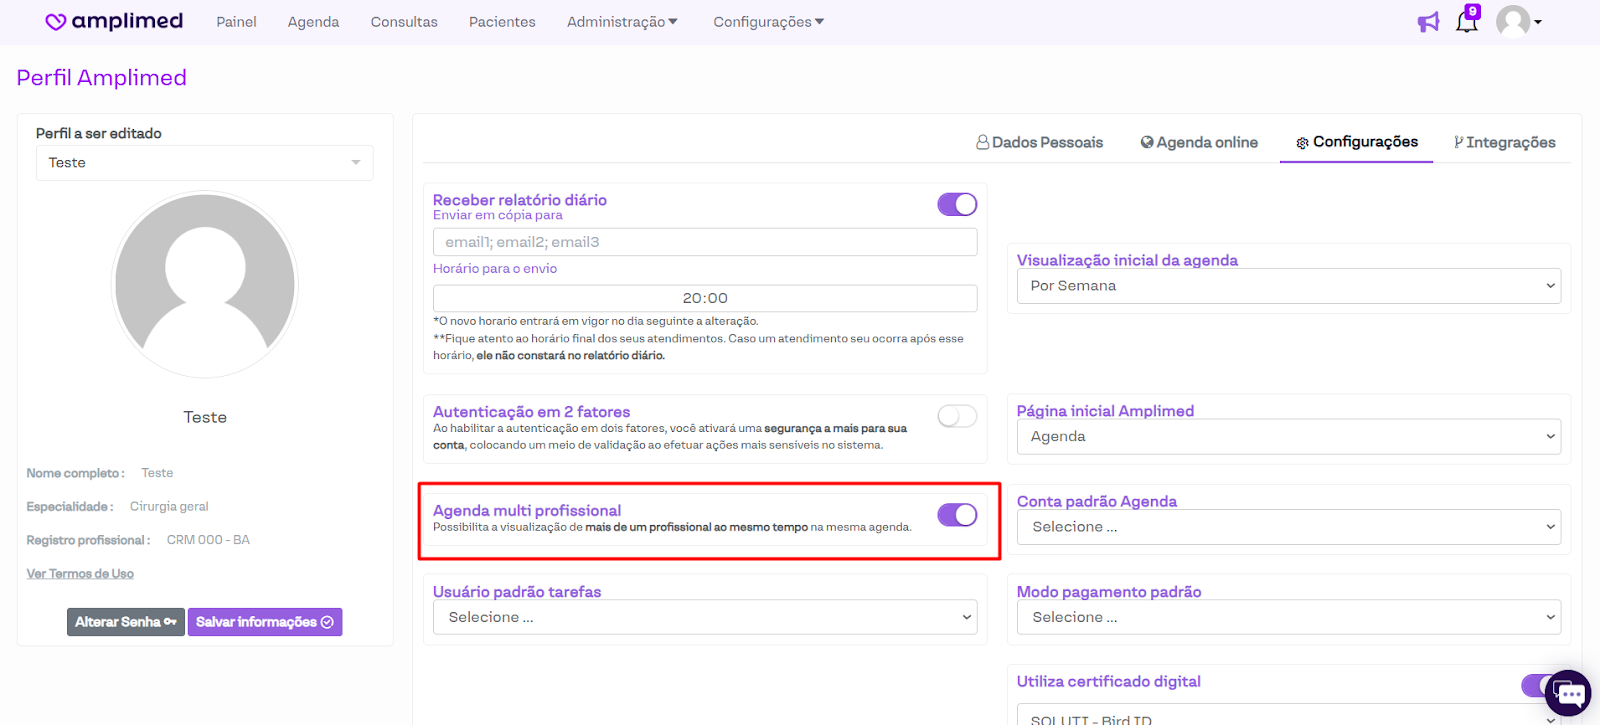Switch to the Integrações tab
Screen dimensions: 1600x725
click(1505, 143)
